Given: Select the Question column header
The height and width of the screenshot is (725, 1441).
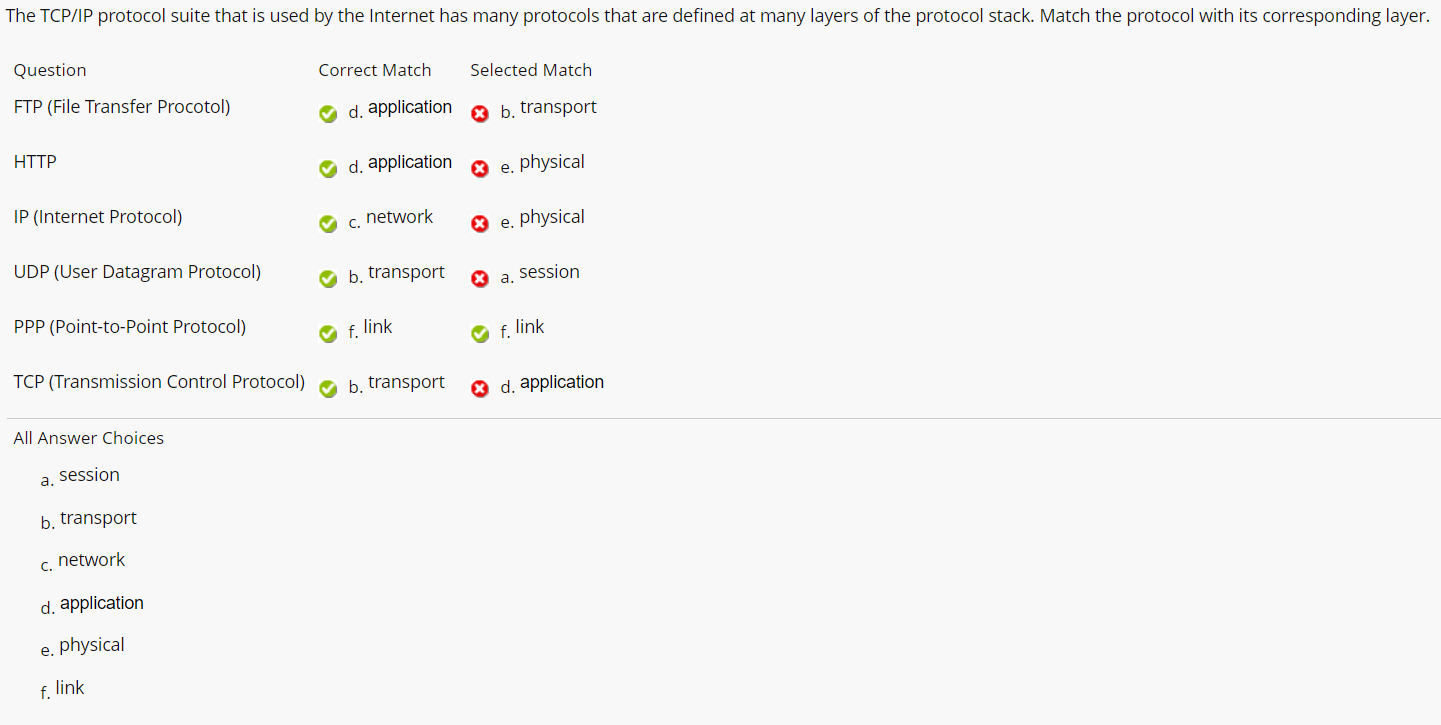Looking at the screenshot, I should (50, 70).
